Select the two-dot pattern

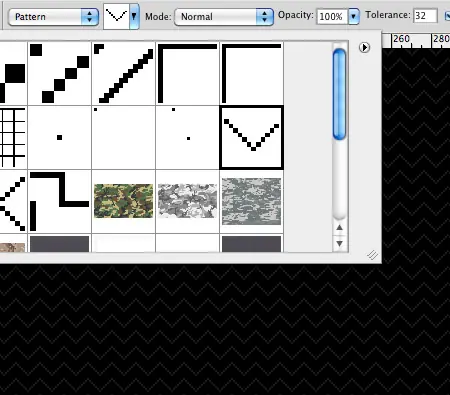pyautogui.click(x=188, y=137)
